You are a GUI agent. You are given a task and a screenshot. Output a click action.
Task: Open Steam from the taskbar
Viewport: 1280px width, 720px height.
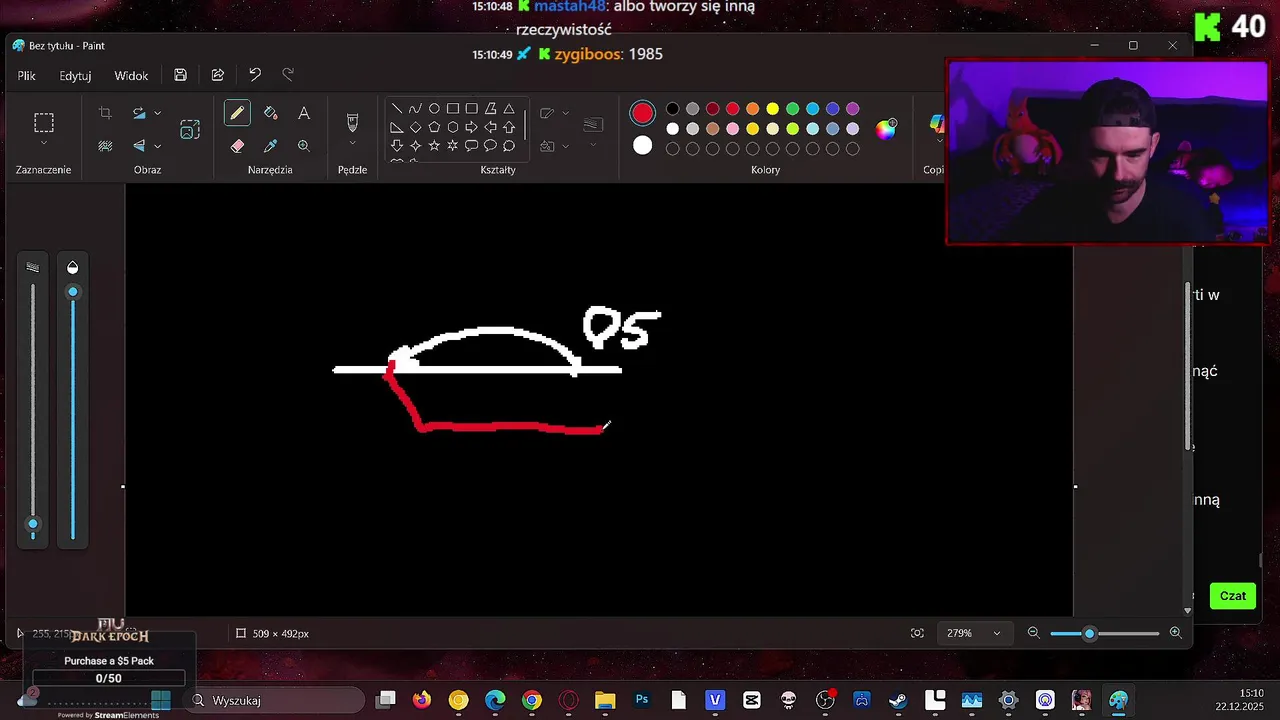click(x=898, y=700)
